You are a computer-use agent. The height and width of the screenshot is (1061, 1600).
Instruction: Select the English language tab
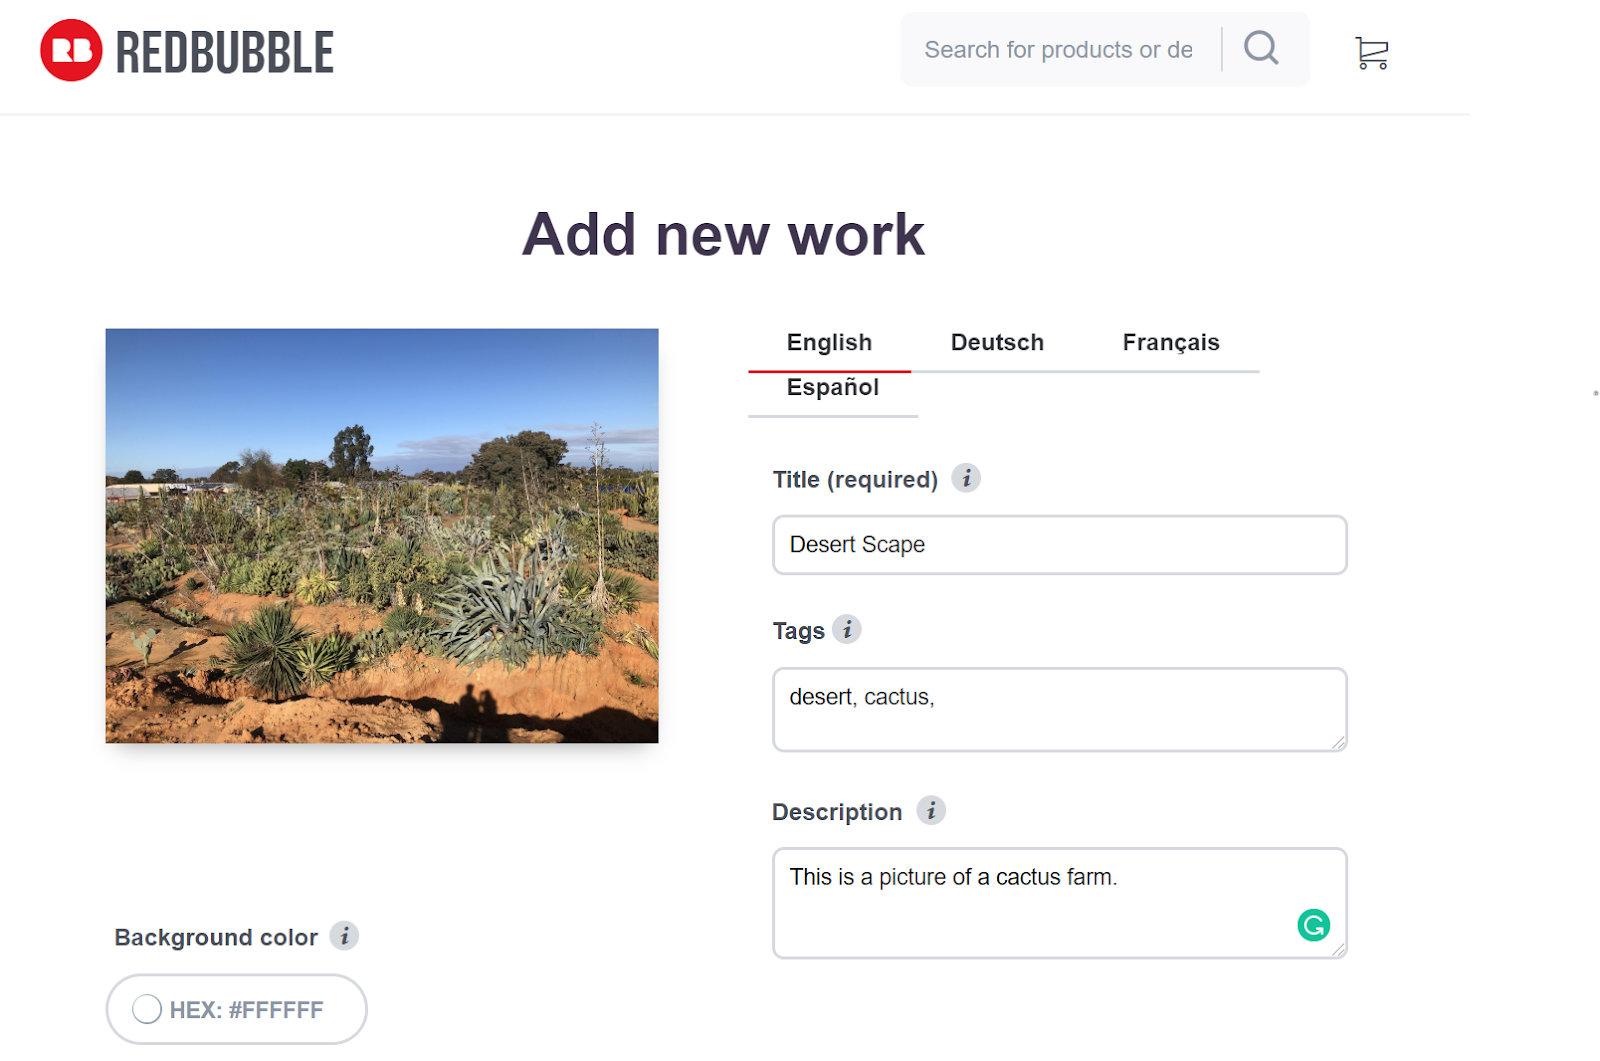(x=828, y=342)
